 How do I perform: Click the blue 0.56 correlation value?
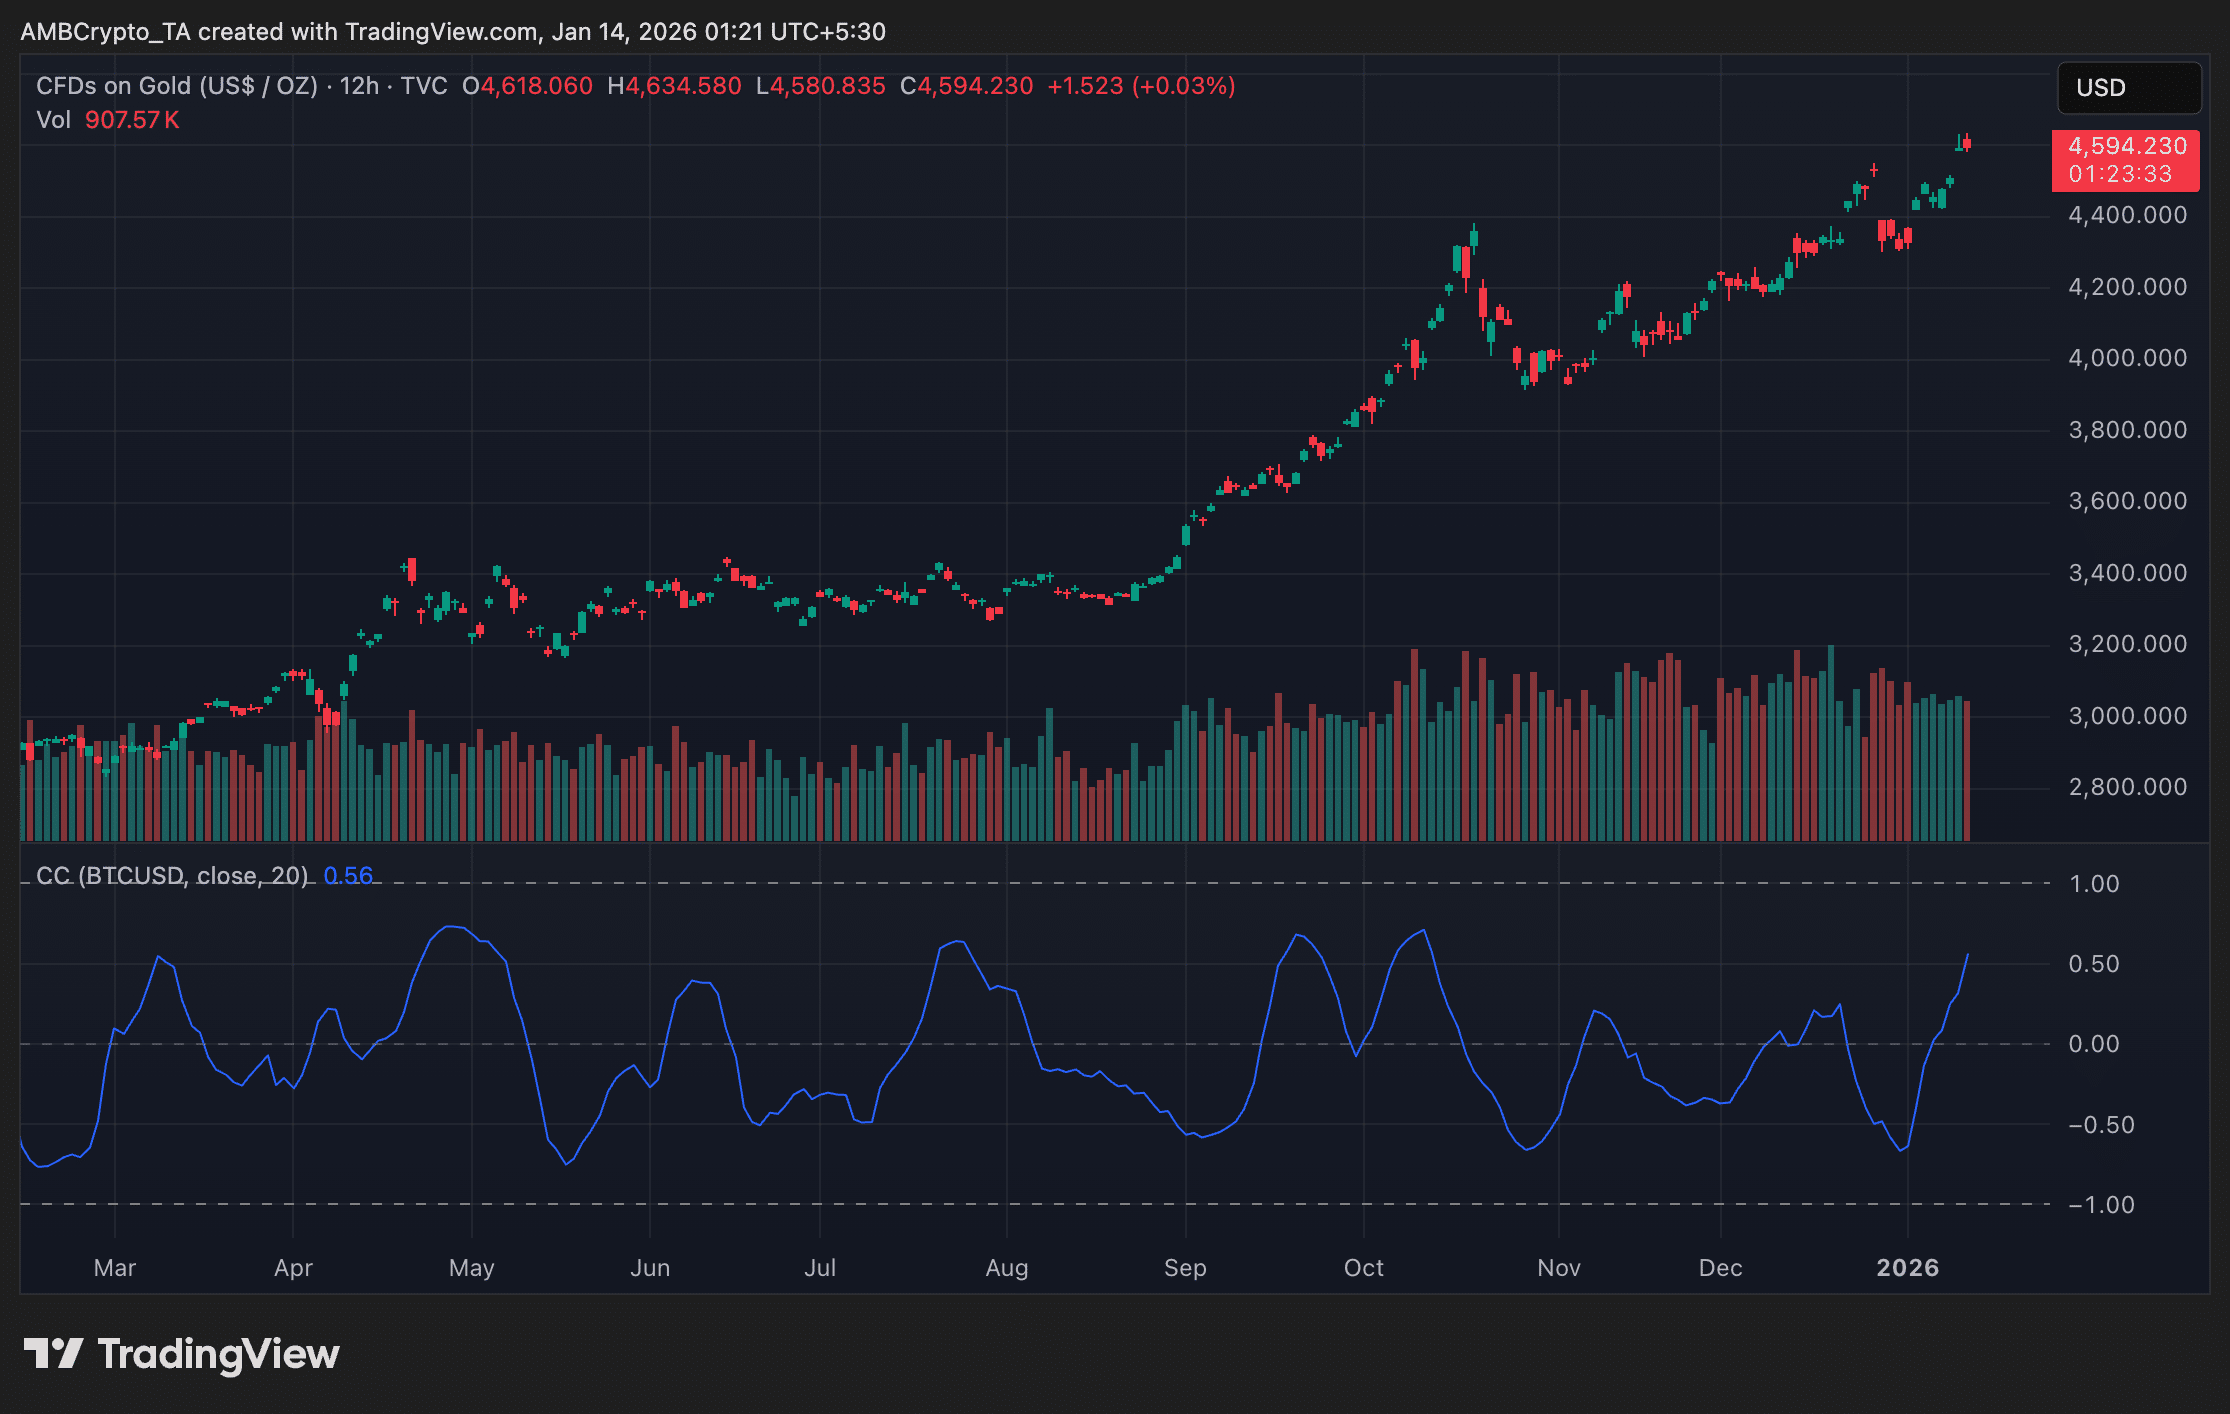tap(348, 876)
